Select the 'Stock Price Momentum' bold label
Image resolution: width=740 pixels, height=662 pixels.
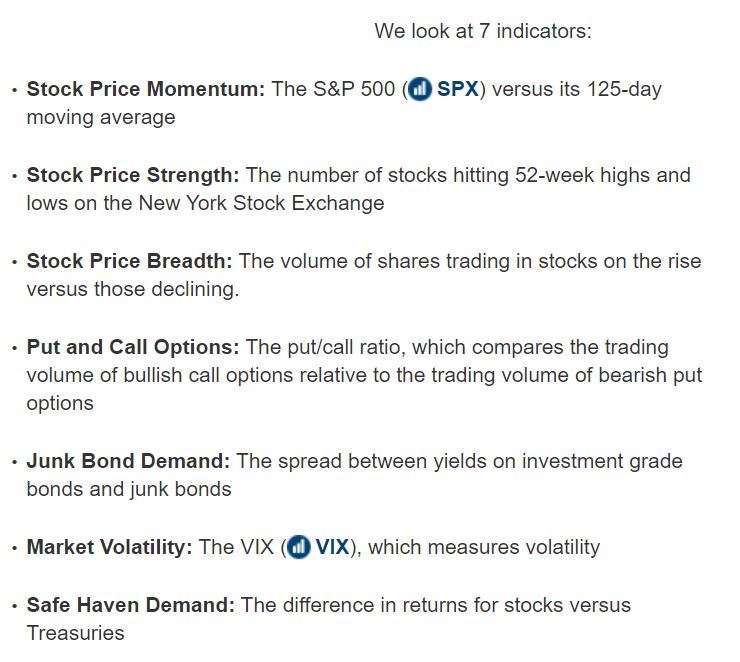pos(146,89)
